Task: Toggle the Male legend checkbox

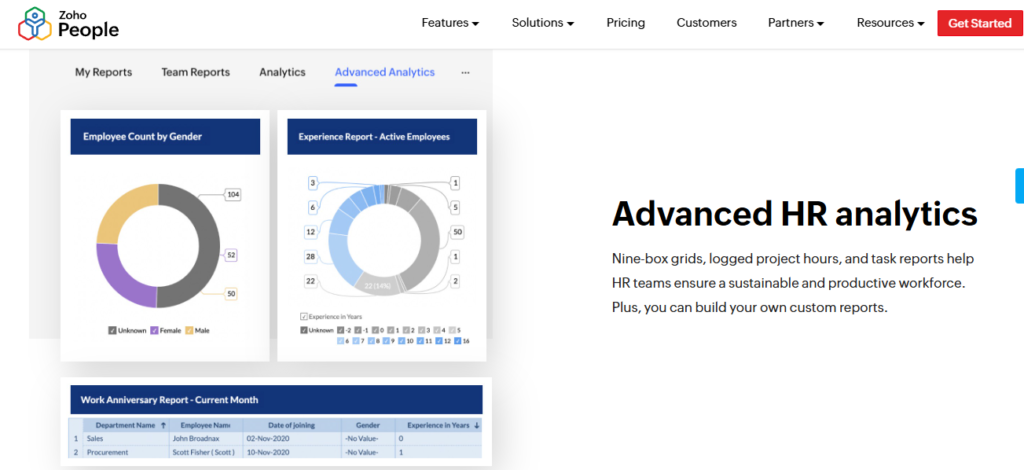Action: [x=189, y=330]
